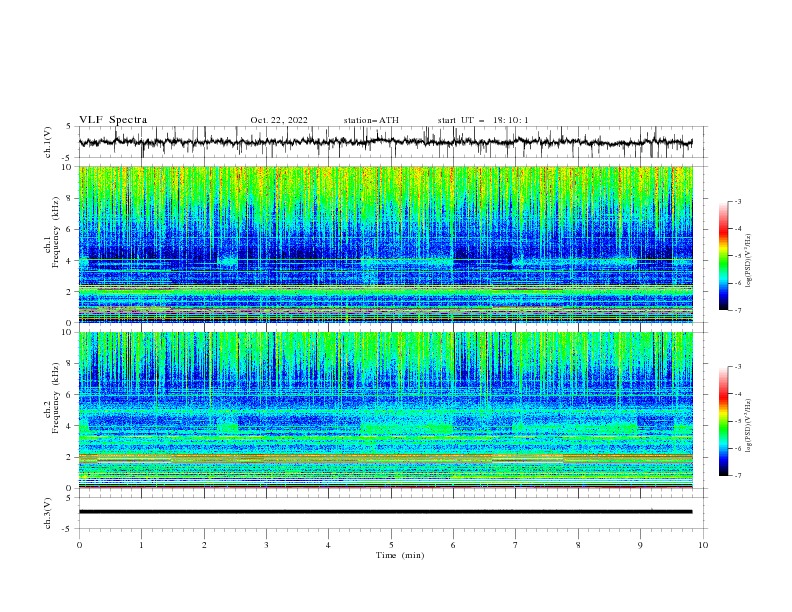Screen dimensions: 792x612
Task: Click time axis tick label "8"
Action: [578, 545]
